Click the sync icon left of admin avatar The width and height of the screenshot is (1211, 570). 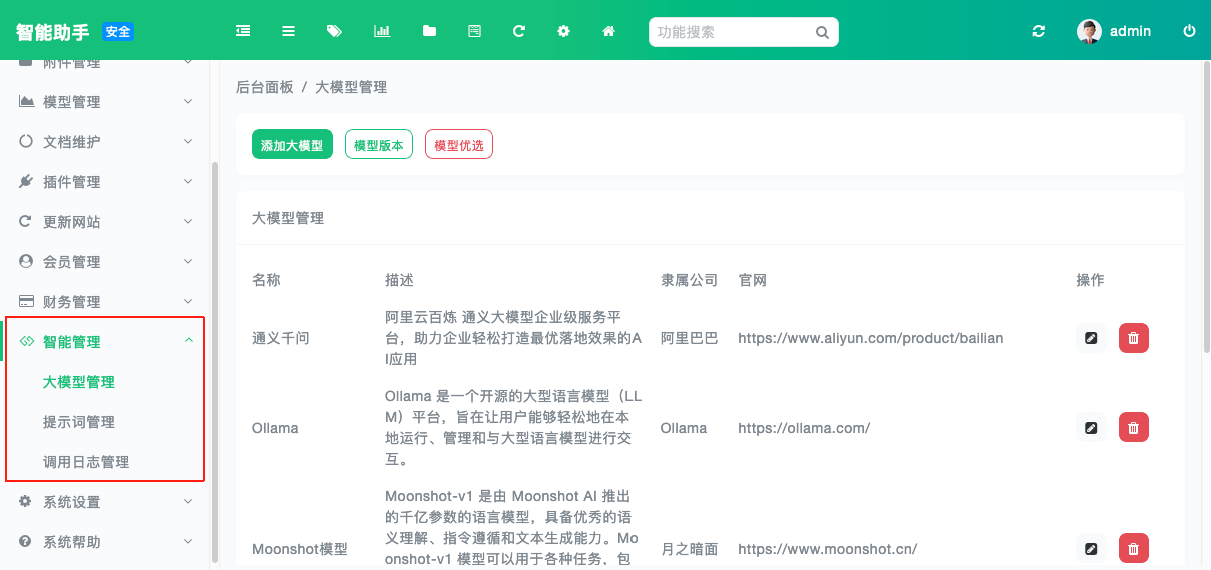point(1039,31)
